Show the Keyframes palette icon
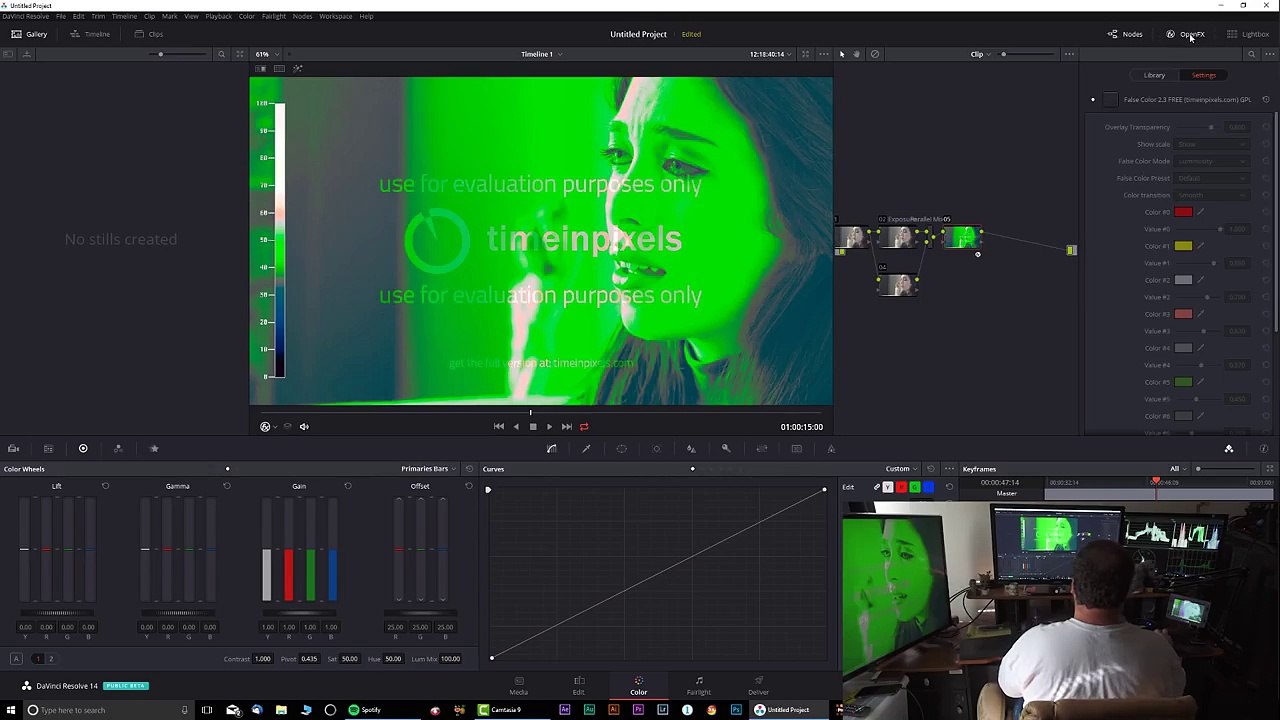 tap(1229, 449)
